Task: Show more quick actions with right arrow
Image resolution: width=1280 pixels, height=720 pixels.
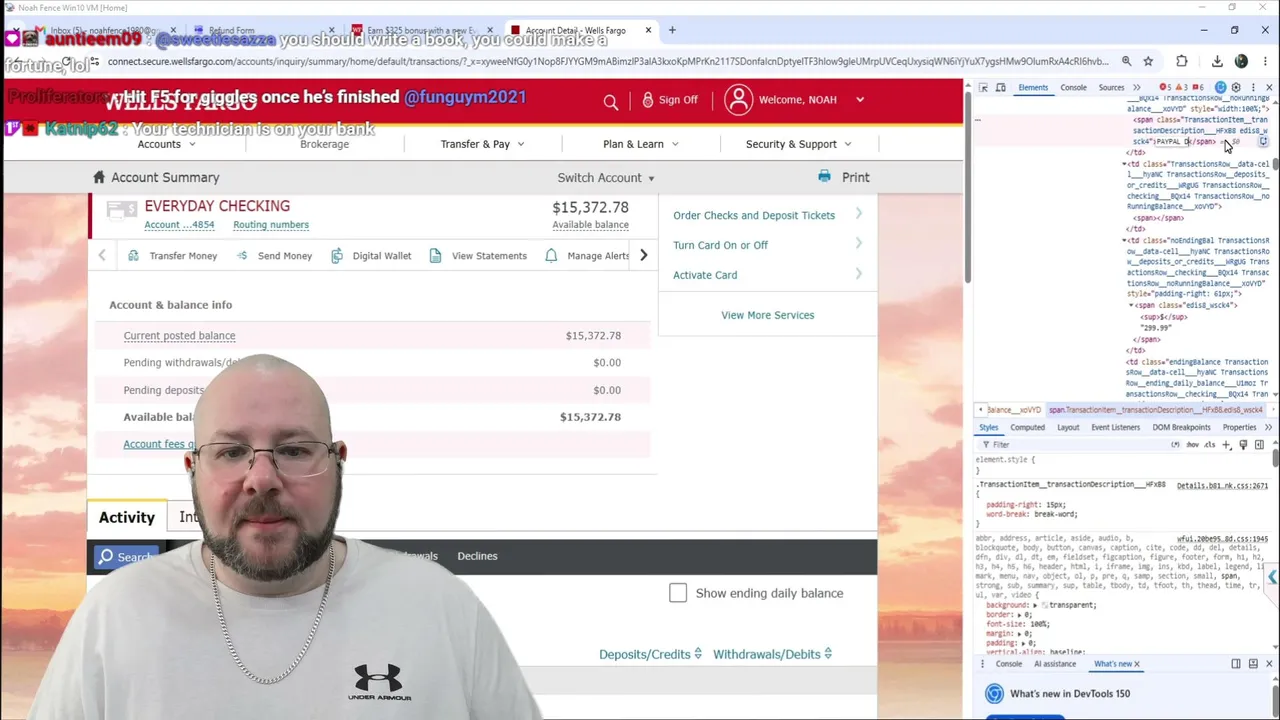Action: point(643,256)
